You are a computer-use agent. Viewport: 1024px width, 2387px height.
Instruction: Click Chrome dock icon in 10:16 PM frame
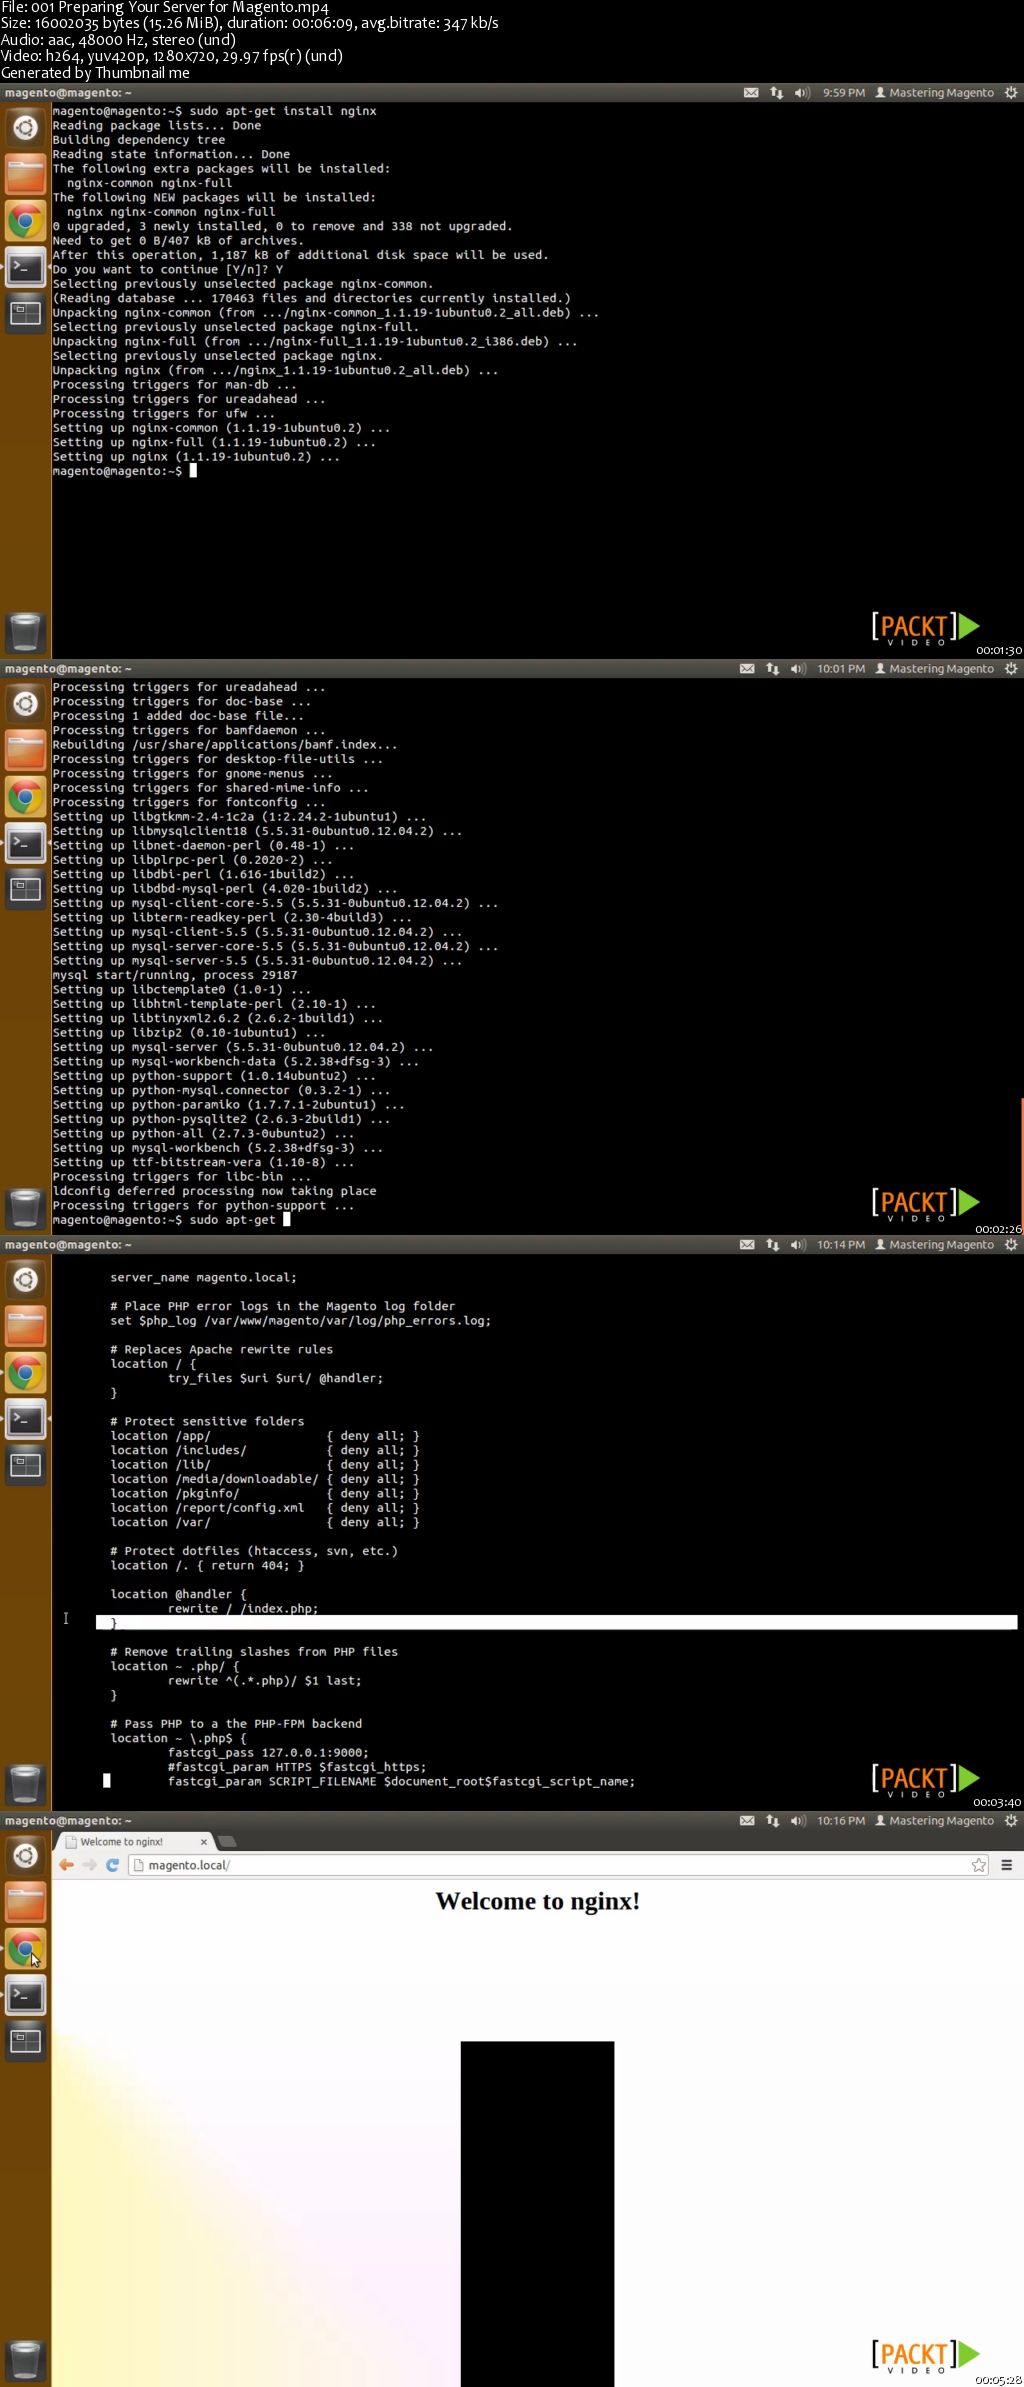(x=25, y=1949)
